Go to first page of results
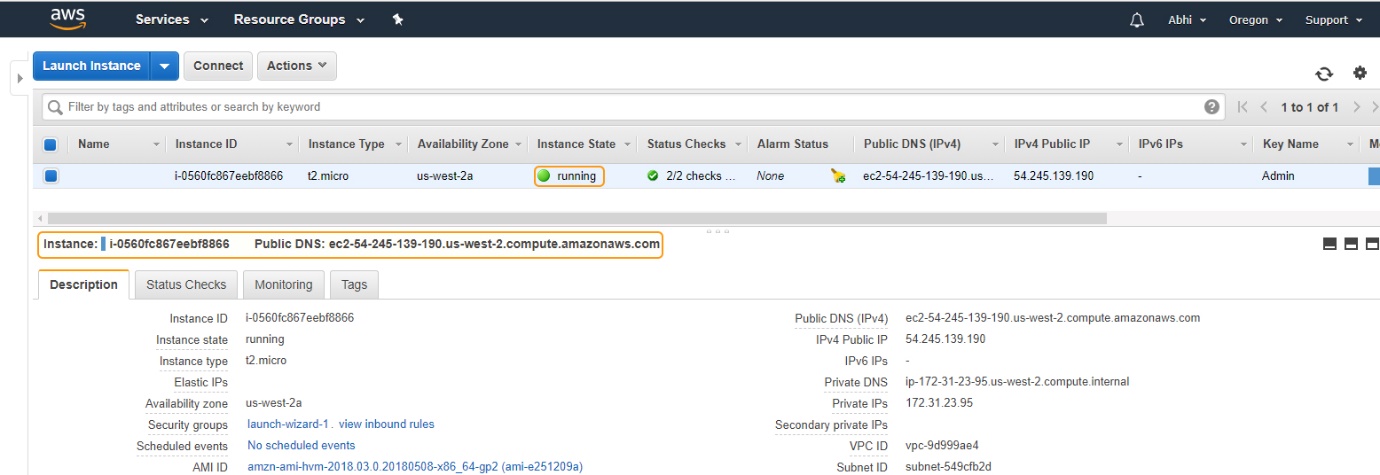The height and width of the screenshot is (475, 1380). click(x=1243, y=107)
